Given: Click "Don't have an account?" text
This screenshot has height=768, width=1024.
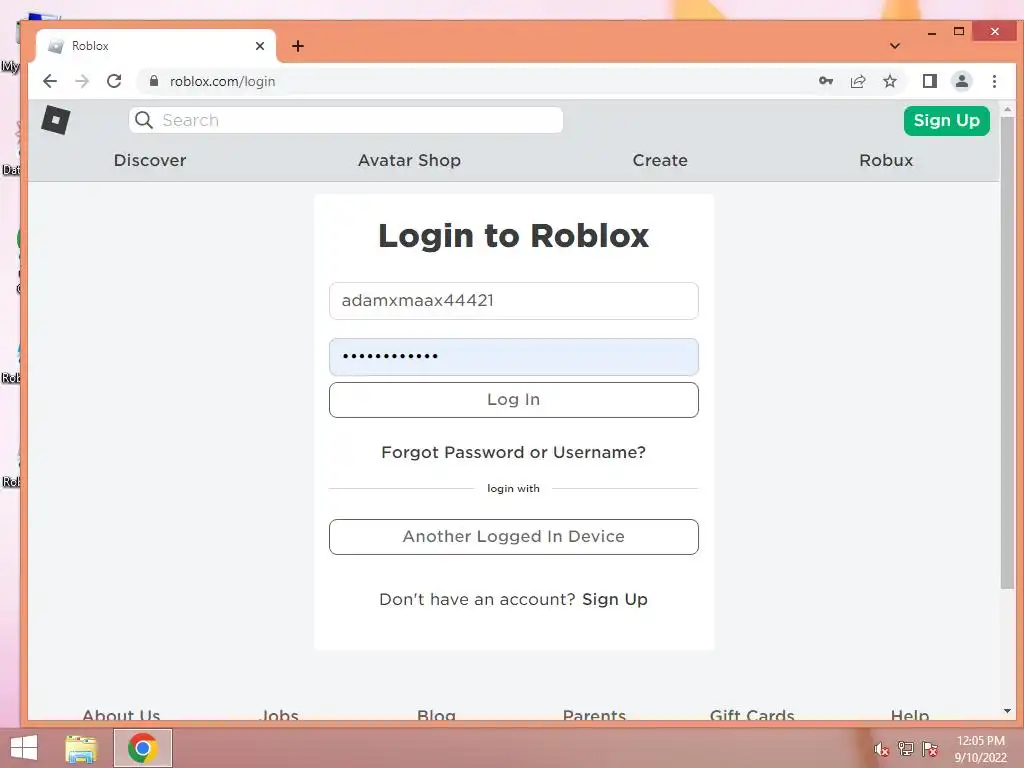Looking at the screenshot, I should 477,600.
